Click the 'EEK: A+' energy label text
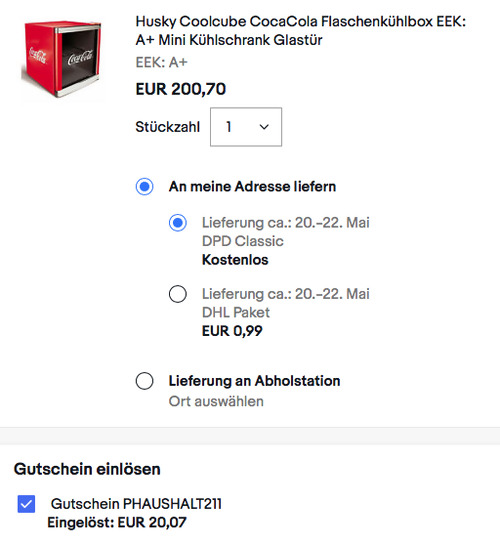Screen dimensions: 500x545 [x=162, y=63]
